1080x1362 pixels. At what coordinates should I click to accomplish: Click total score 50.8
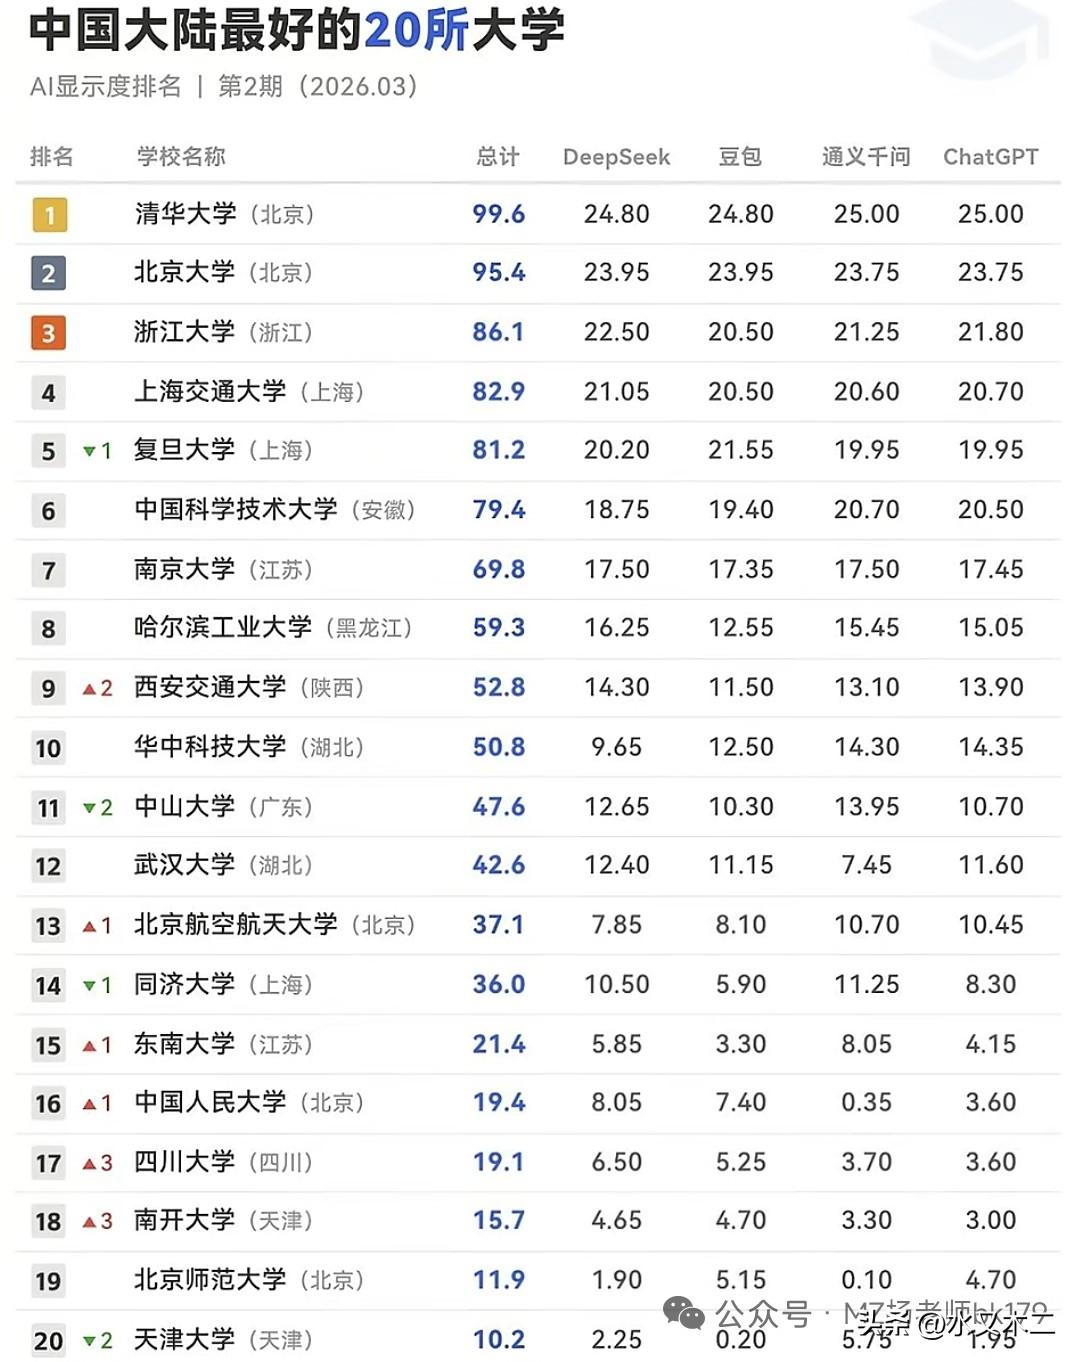(x=499, y=747)
